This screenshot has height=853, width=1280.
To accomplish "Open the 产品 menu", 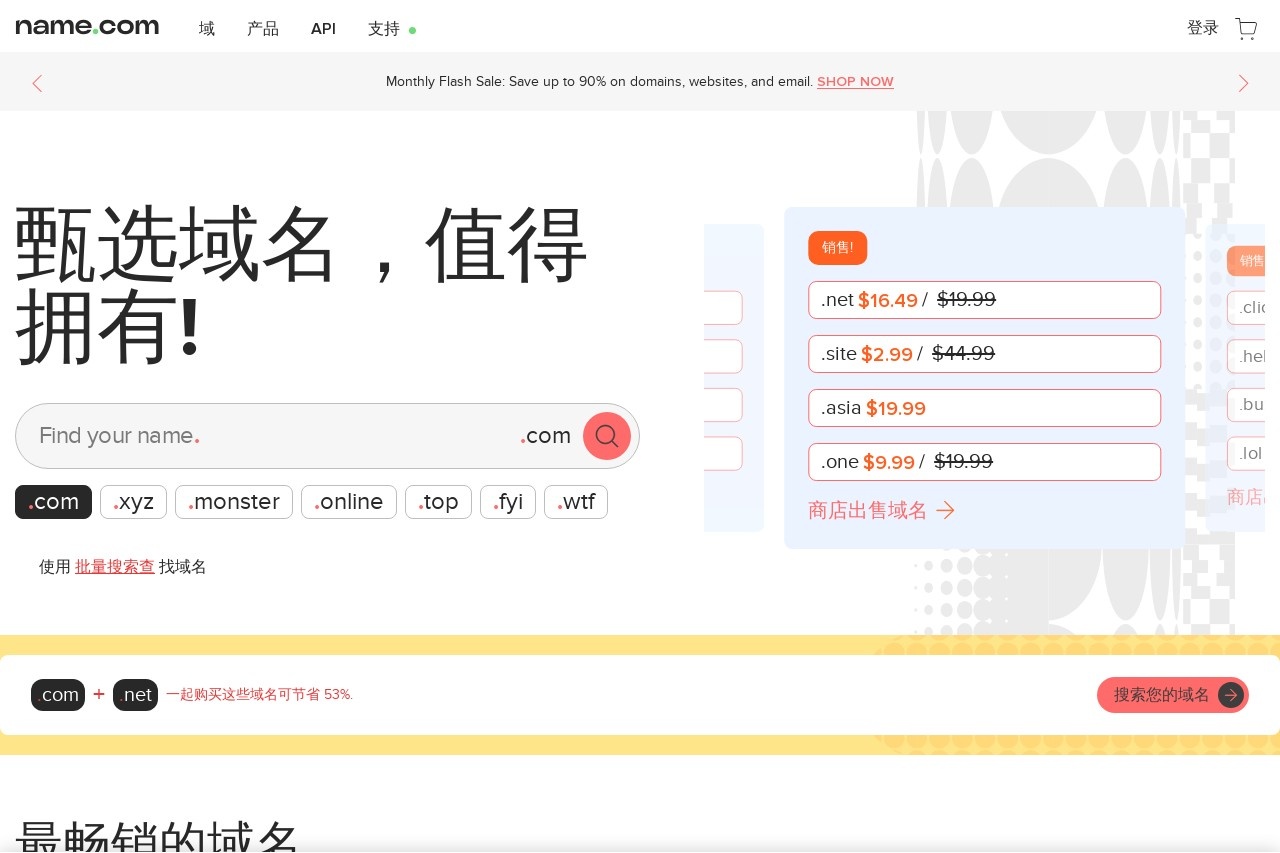I will pyautogui.click(x=263, y=29).
